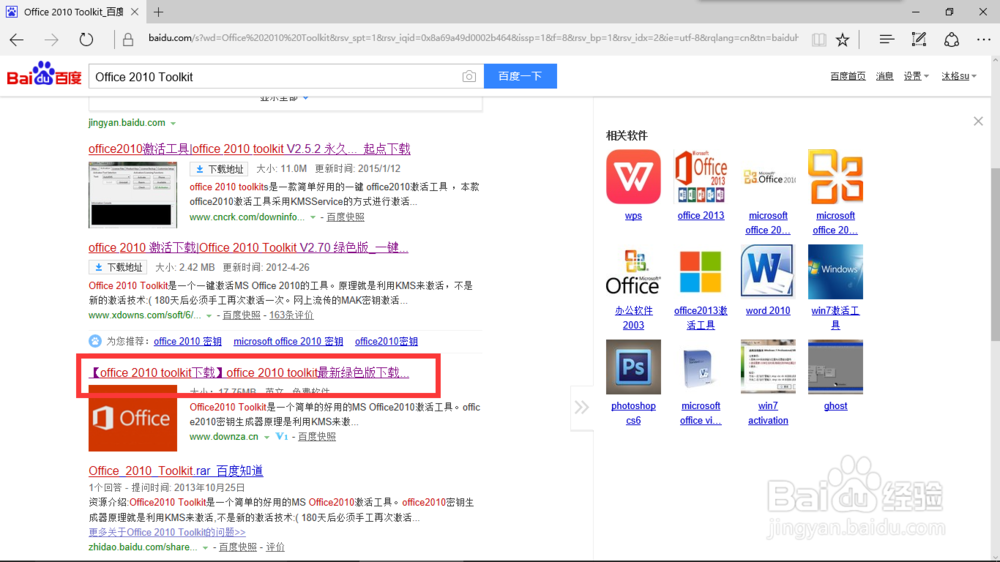
Task: Open the win7 activation thumbnail
Action: (768, 367)
